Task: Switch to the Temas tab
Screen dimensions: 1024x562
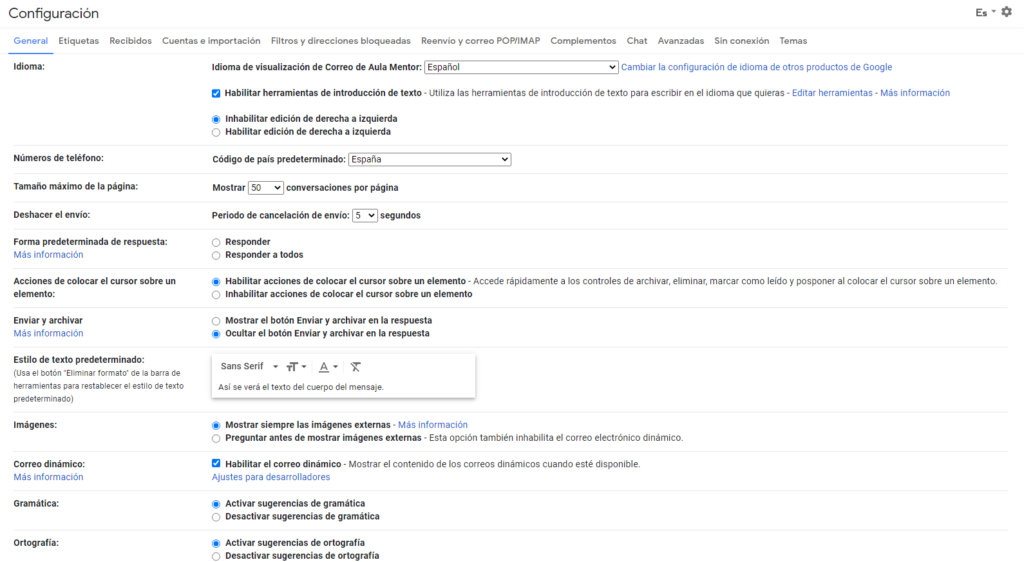Action: (793, 41)
